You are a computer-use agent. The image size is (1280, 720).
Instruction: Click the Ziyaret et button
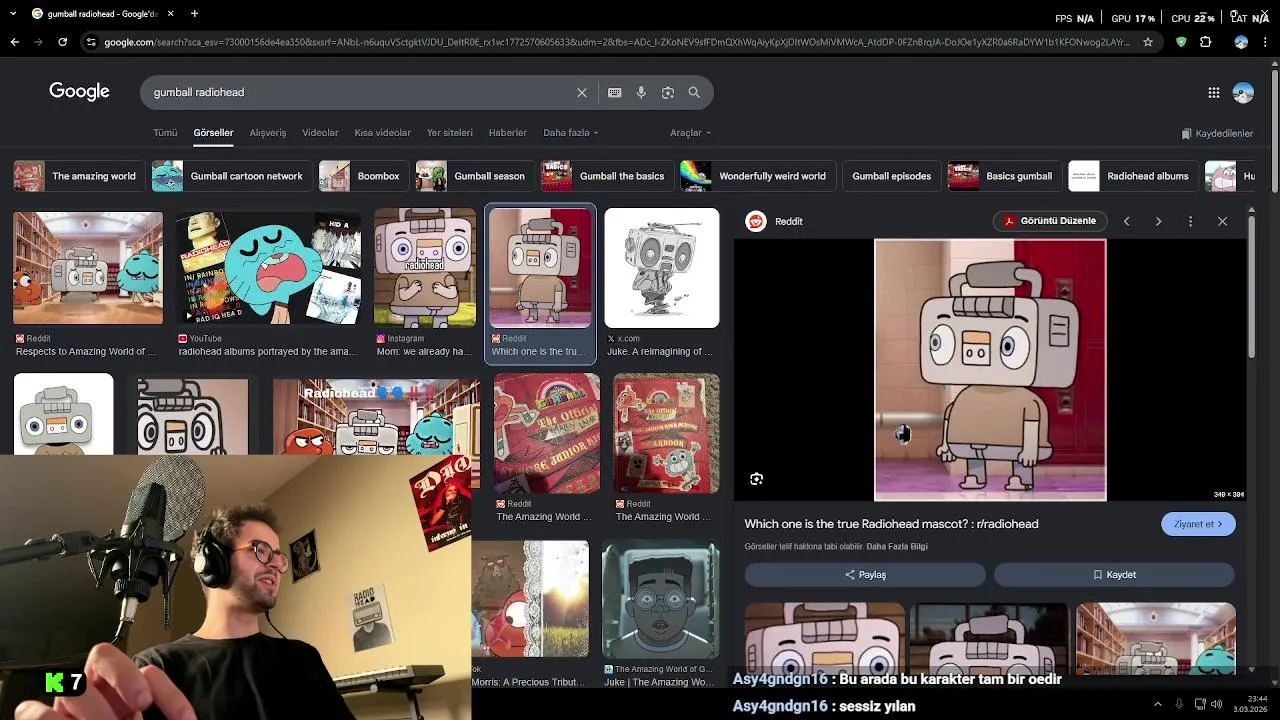tap(1198, 524)
